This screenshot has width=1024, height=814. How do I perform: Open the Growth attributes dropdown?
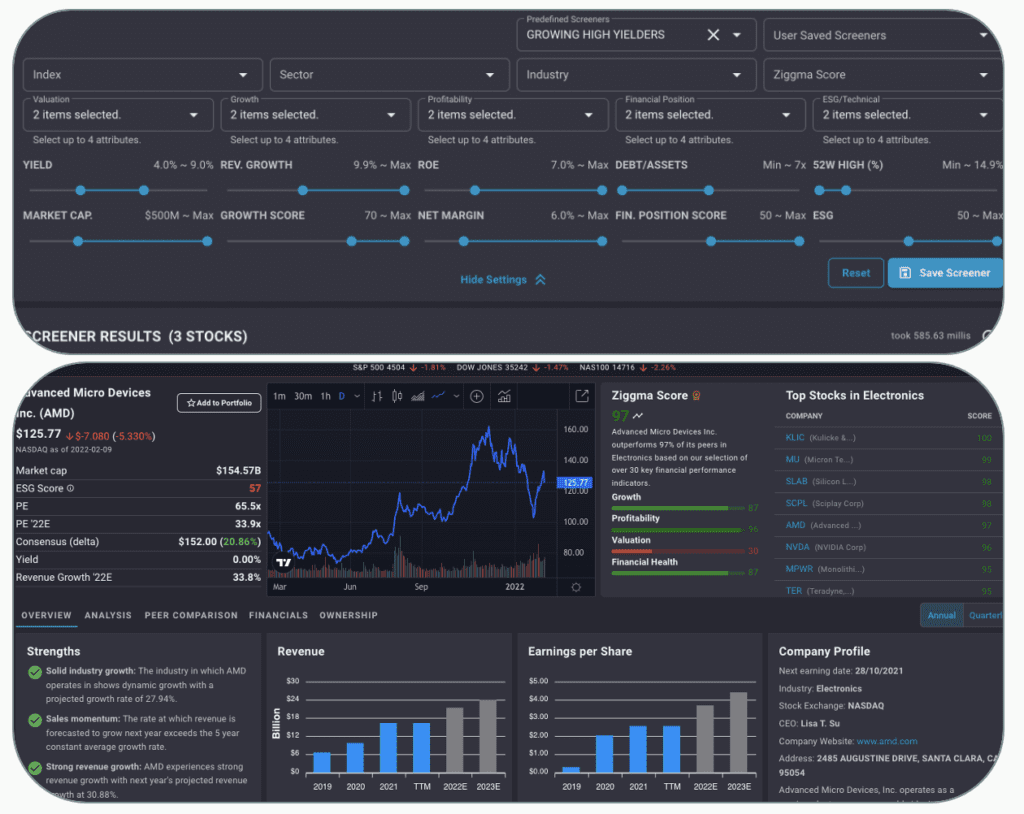315,115
